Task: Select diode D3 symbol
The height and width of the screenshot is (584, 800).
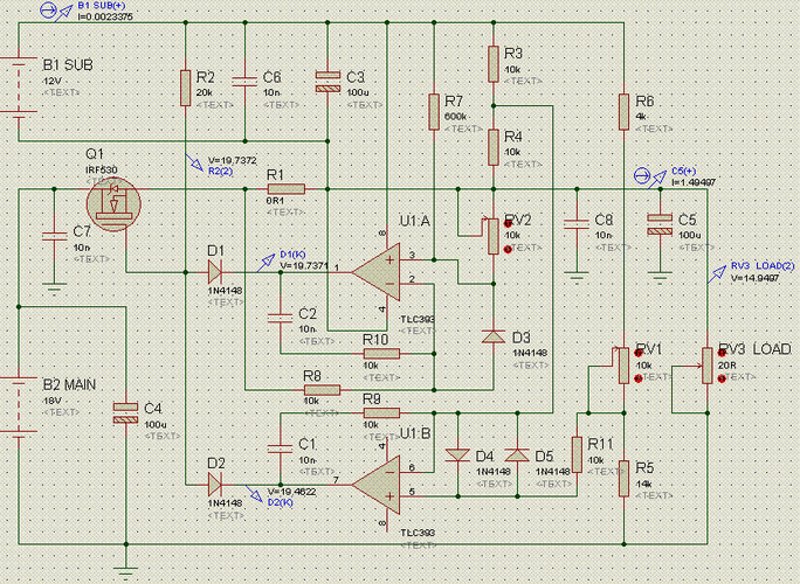Action: coord(493,337)
